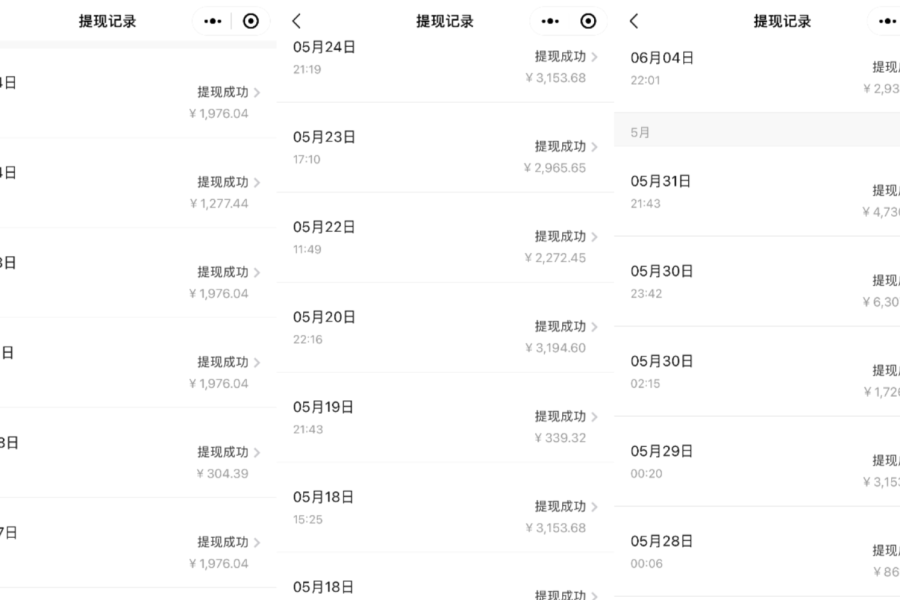Open the 05月22日 11:49 withdrawal record

pyautogui.click(x=445, y=237)
